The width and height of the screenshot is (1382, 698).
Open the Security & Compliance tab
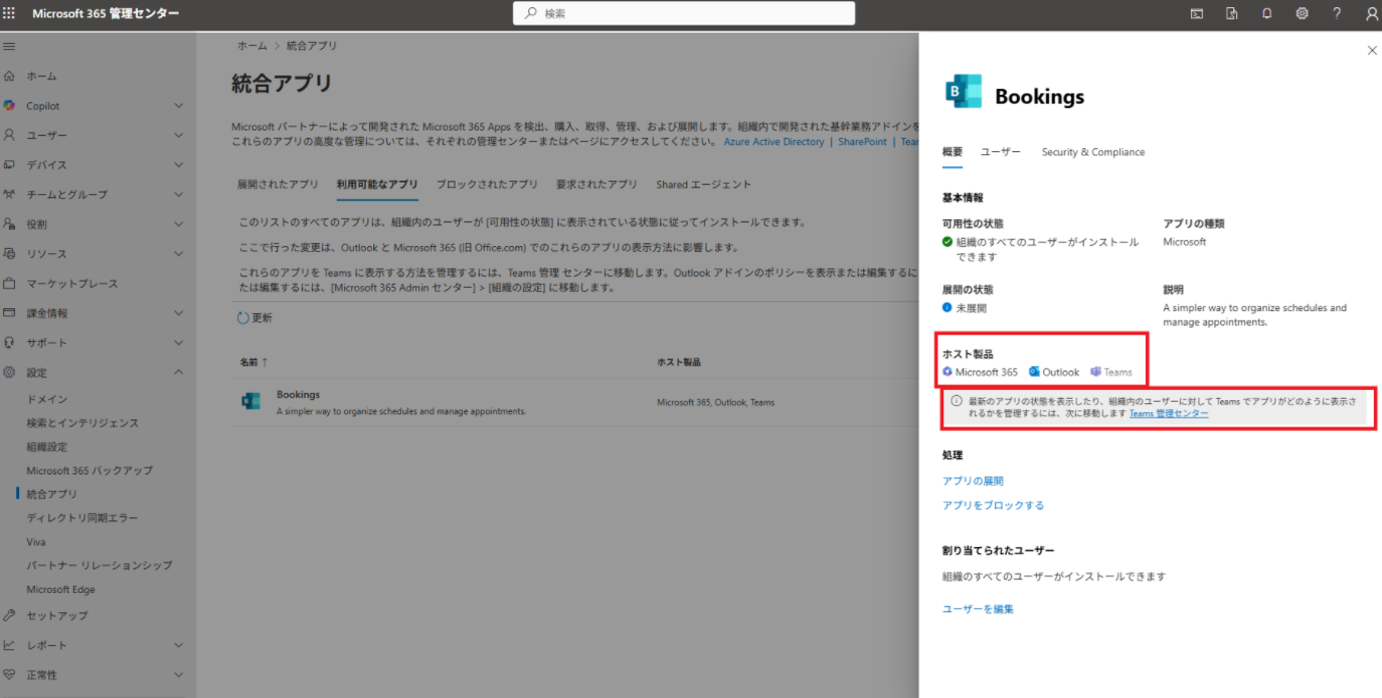[x=1093, y=152]
